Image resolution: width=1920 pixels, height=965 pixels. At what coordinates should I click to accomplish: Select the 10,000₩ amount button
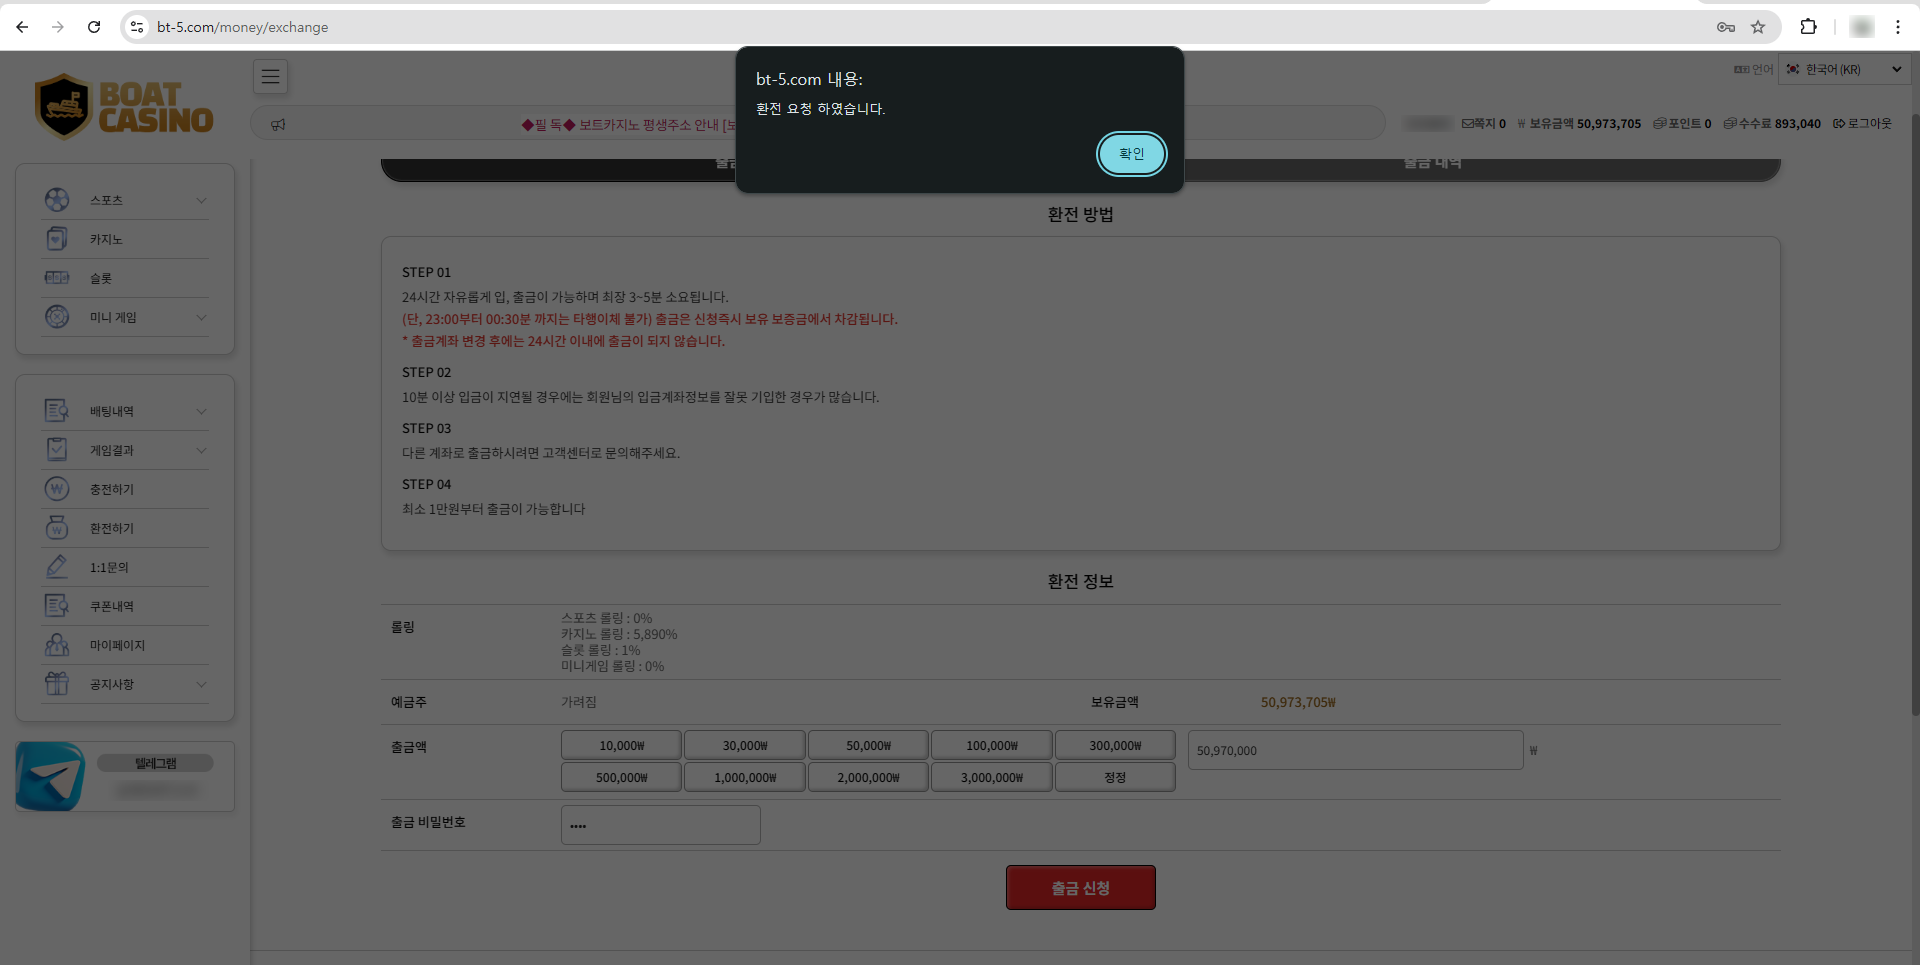(621, 746)
